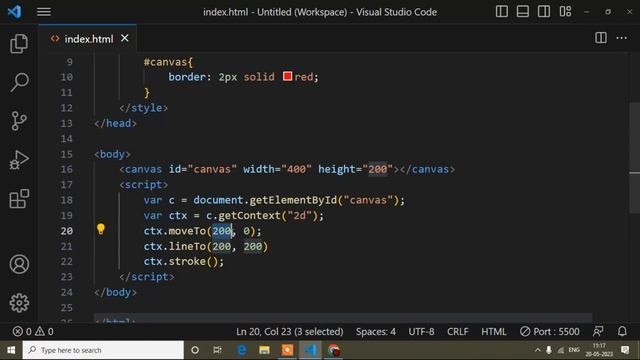640x360 pixels.
Task: Open the Windows Action Center icon
Action: click(625, 350)
